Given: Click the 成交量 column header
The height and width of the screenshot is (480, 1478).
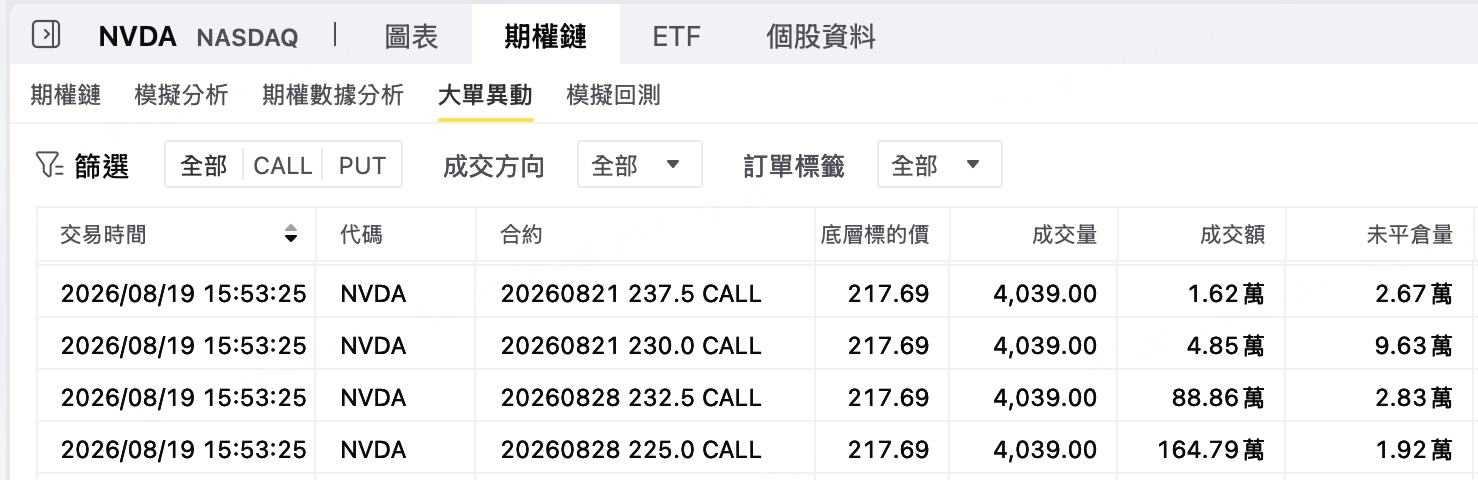Looking at the screenshot, I should point(1064,235).
